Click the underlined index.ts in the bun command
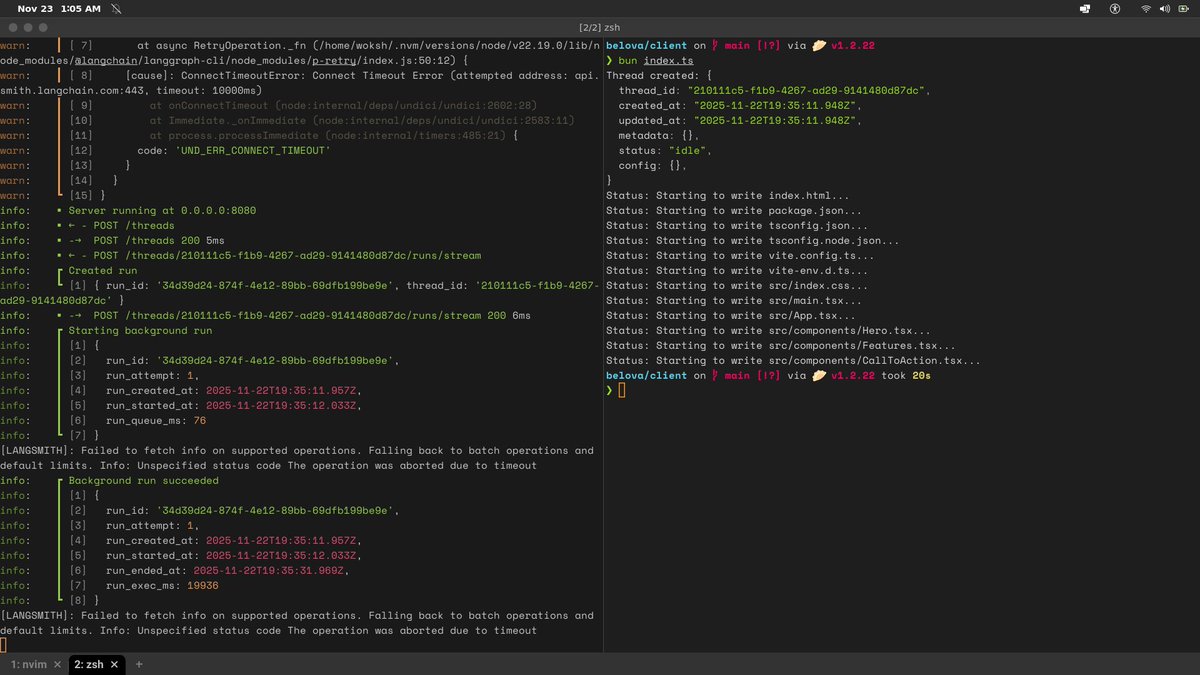The height and width of the screenshot is (675, 1200). coord(668,61)
